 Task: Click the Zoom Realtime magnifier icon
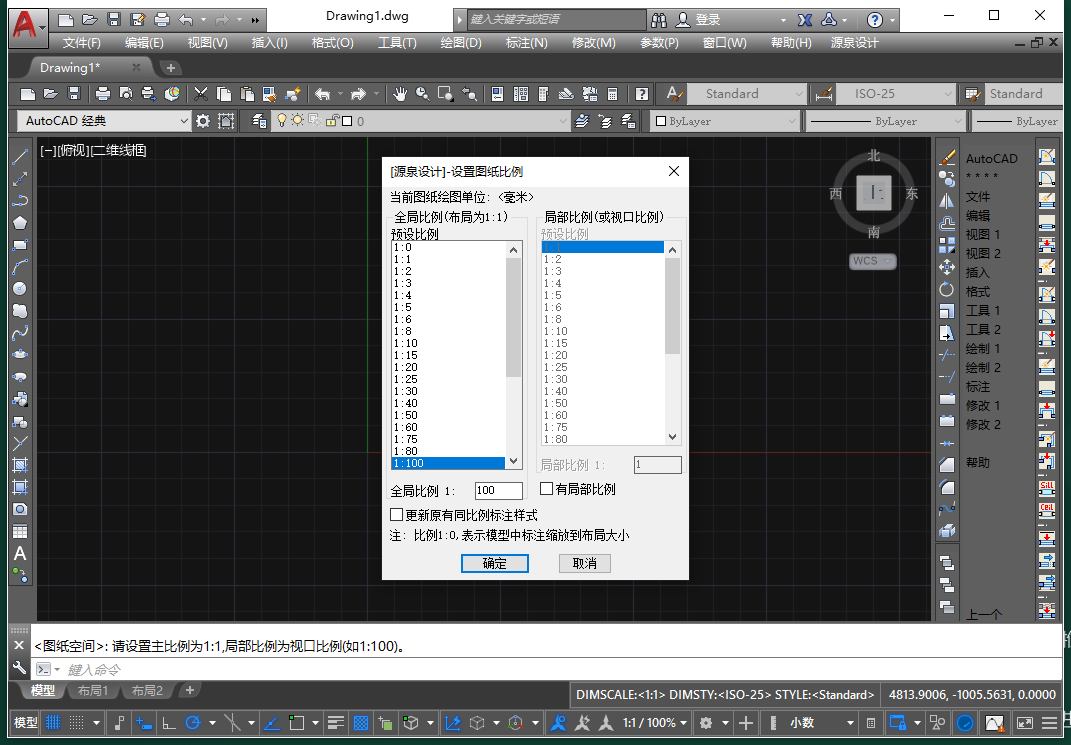pyautogui.click(x=423, y=94)
